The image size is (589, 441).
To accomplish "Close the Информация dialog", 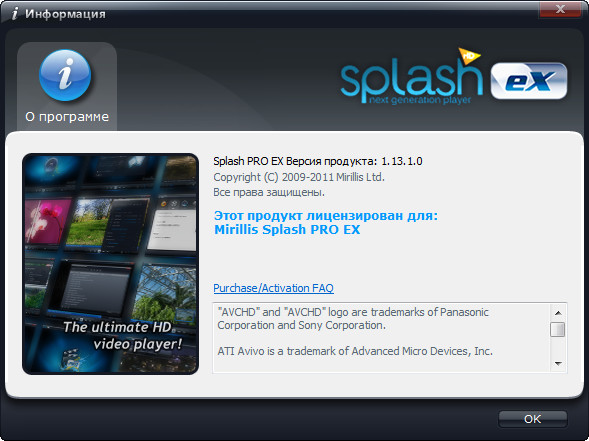I will pos(560,9).
